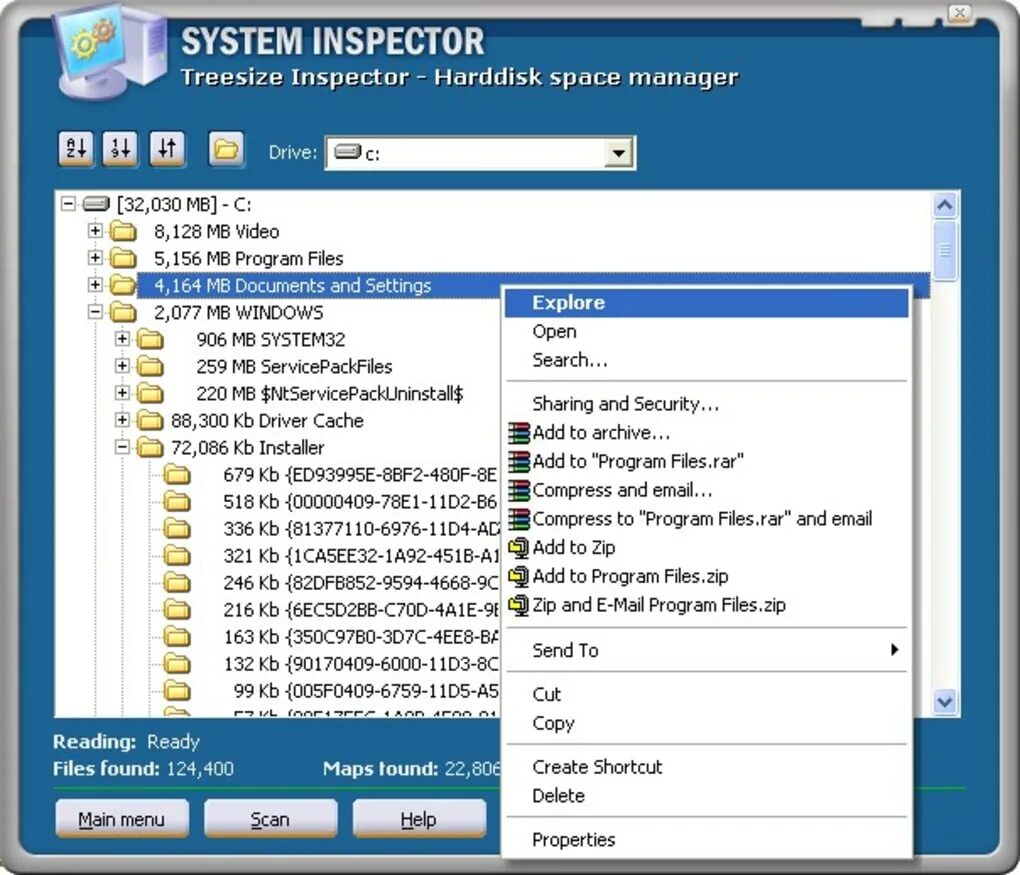Open the Drive dropdown arrow
Image resolution: width=1020 pixels, height=875 pixels.
coord(619,154)
